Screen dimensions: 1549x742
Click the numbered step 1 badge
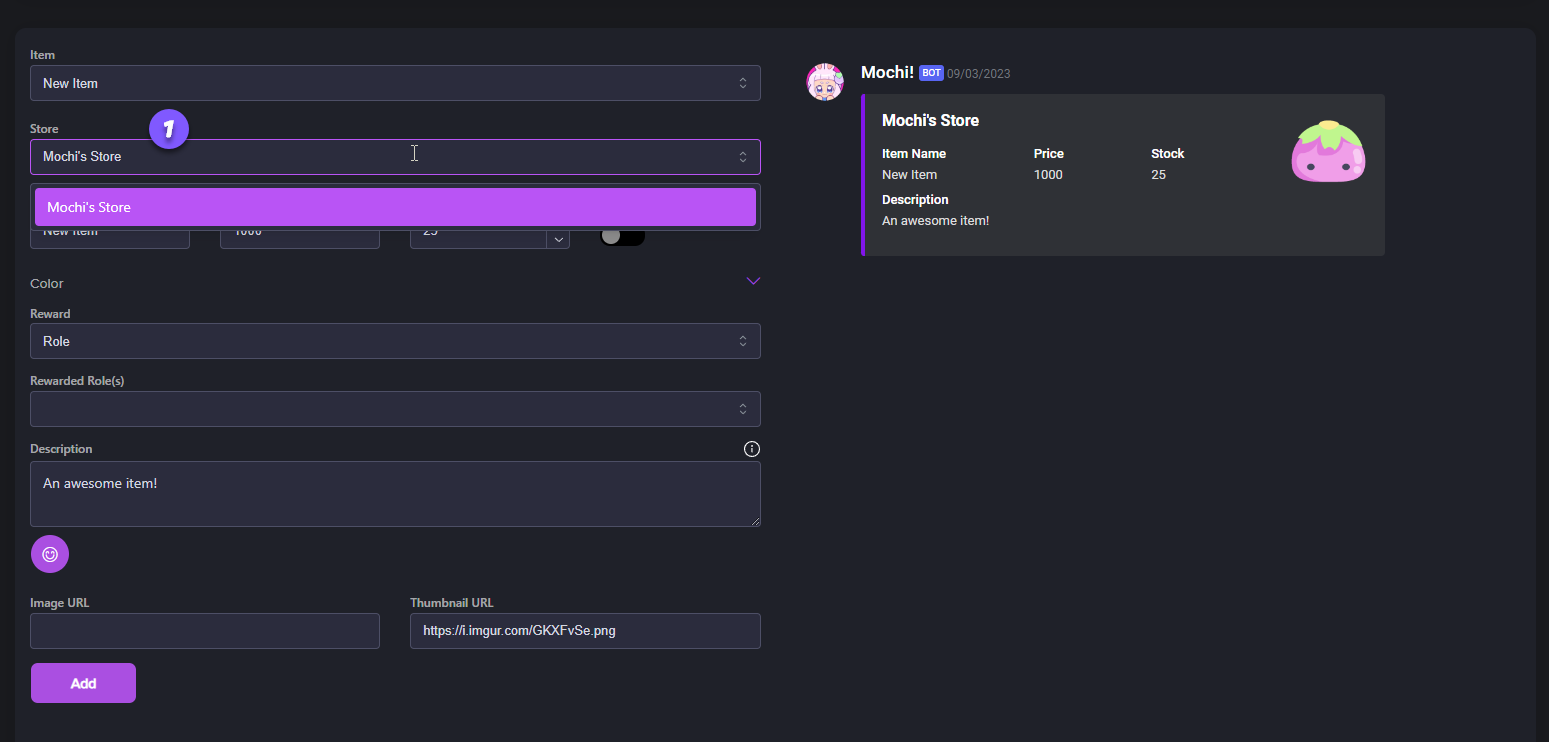click(x=169, y=129)
